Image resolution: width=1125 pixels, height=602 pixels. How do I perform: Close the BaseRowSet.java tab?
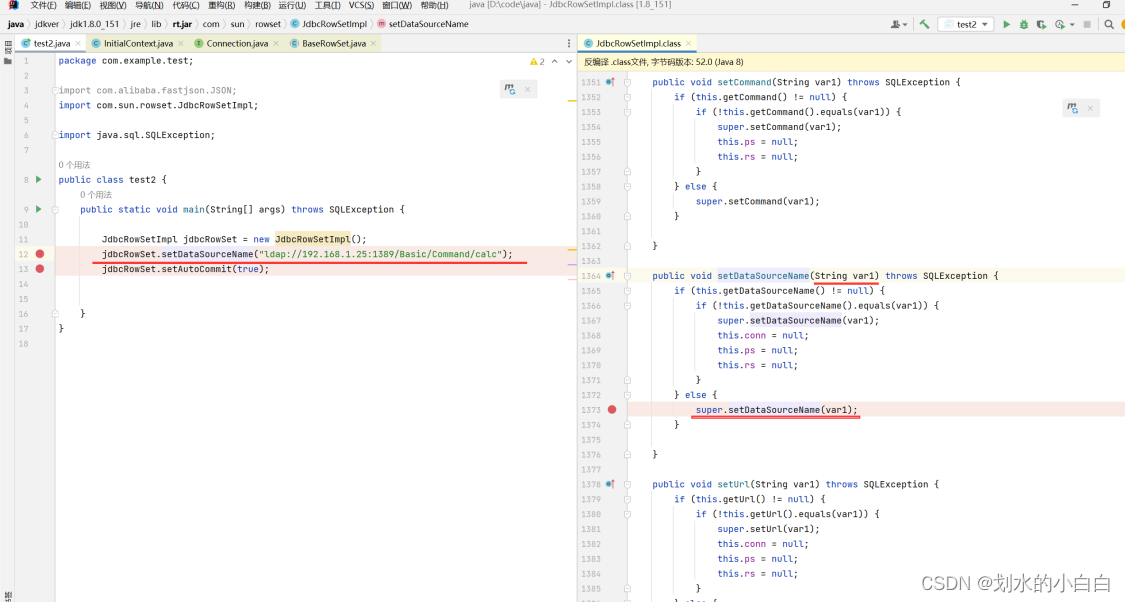point(373,44)
